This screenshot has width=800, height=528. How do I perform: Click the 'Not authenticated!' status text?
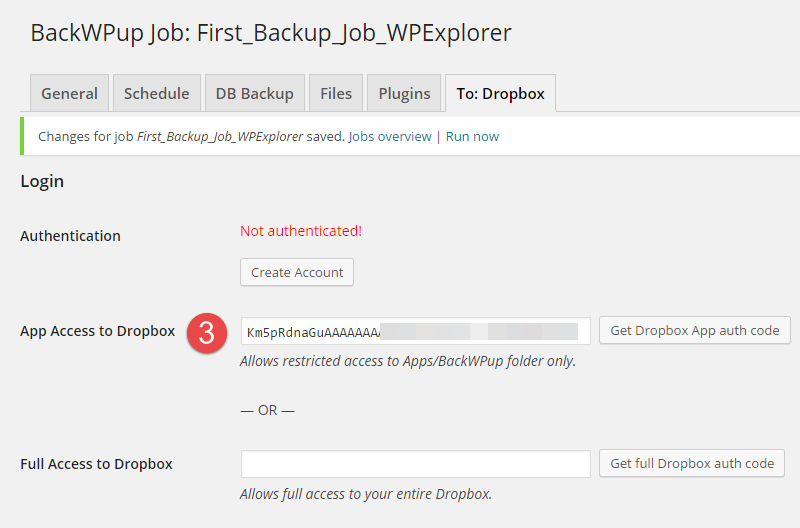[301, 231]
